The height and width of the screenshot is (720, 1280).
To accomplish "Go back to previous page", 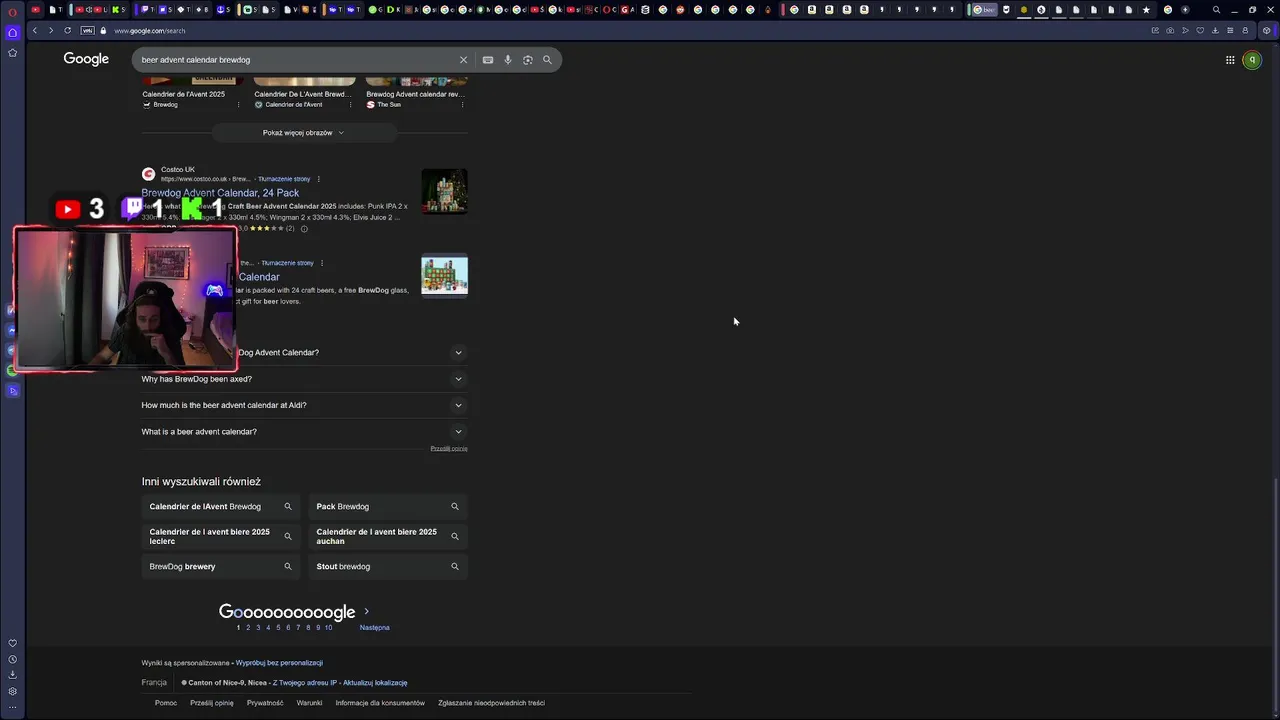I will [34, 31].
